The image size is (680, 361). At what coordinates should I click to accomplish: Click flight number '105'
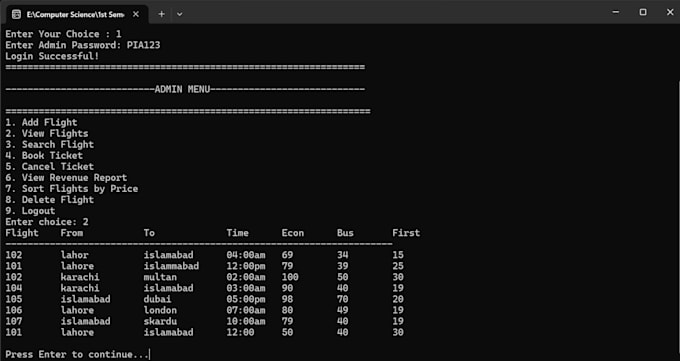click(x=13, y=299)
